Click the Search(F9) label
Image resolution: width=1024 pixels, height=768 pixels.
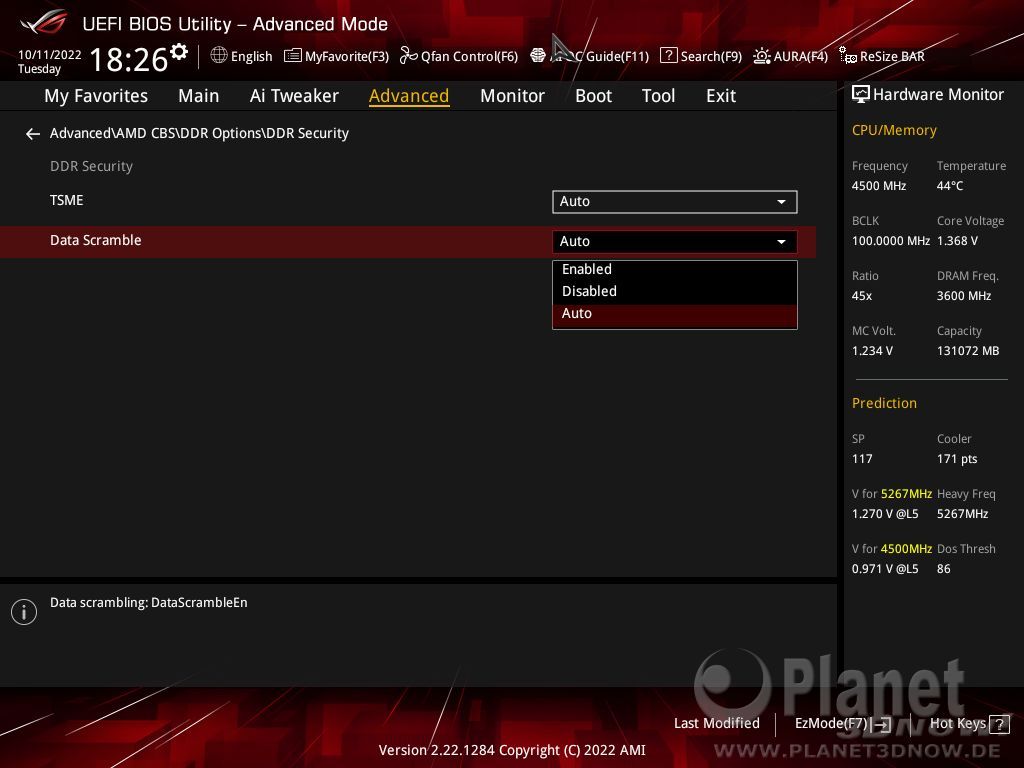(x=711, y=57)
